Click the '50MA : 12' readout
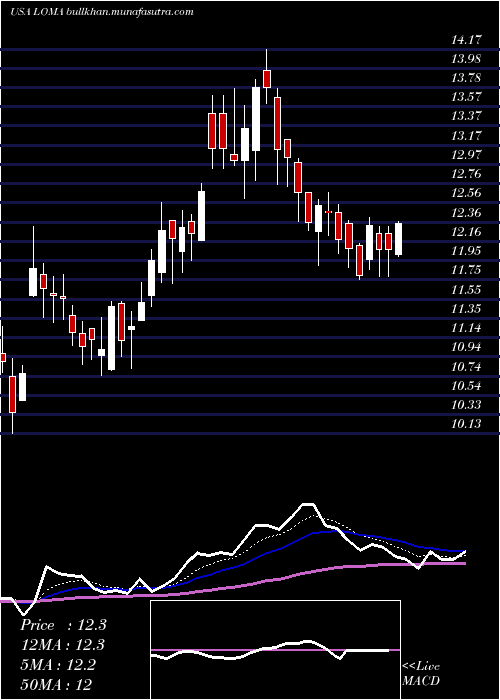Image resolution: width=500 pixels, height=700 pixels. (x=56, y=684)
